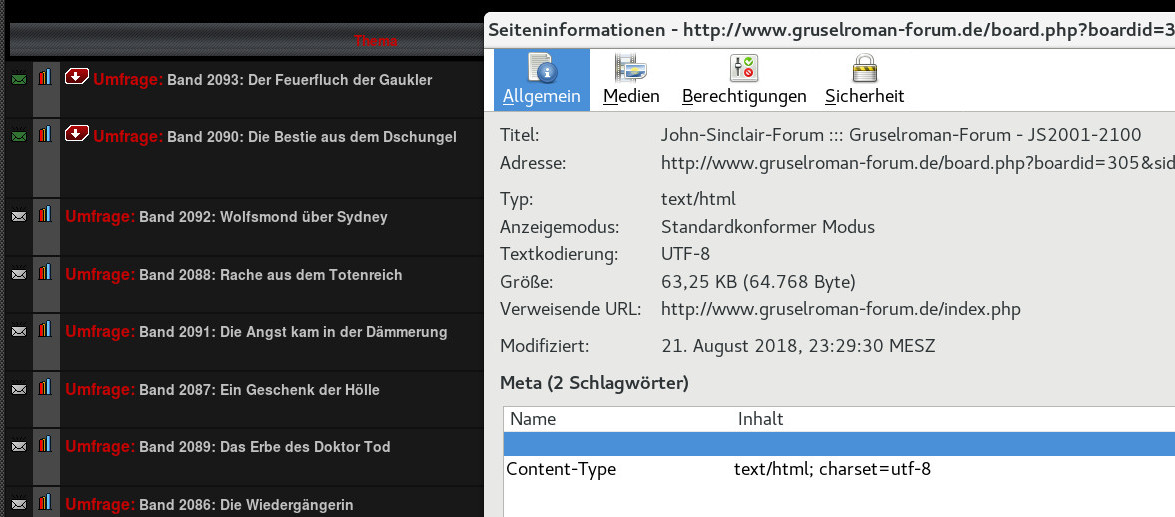The width and height of the screenshot is (1175, 517).
Task: Click poll chart icon for Band 2090
Action: pos(46,134)
